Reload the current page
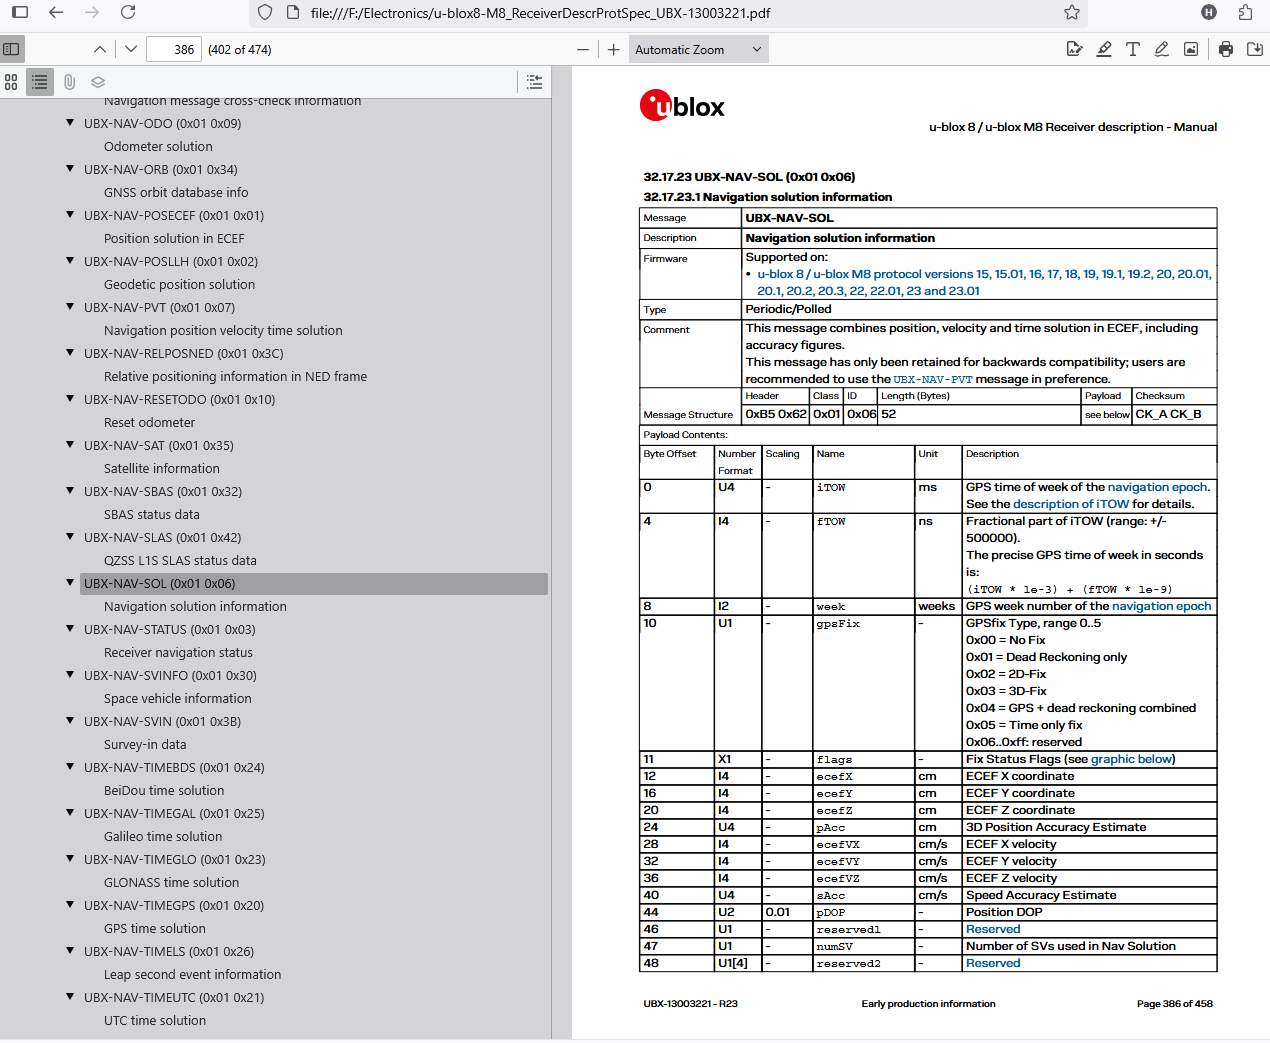Screen dimensions: 1270x1043 click(x=128, y=13)
